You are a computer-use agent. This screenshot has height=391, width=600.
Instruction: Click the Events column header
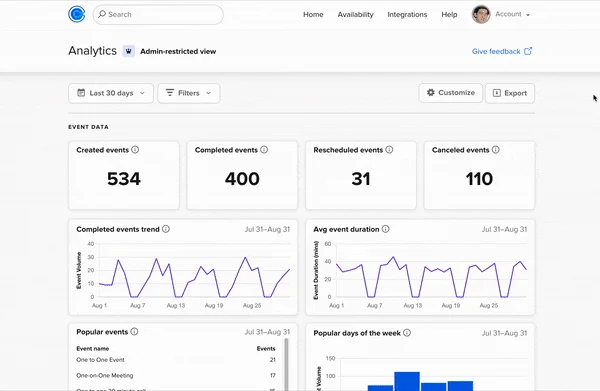click(266, 349)
